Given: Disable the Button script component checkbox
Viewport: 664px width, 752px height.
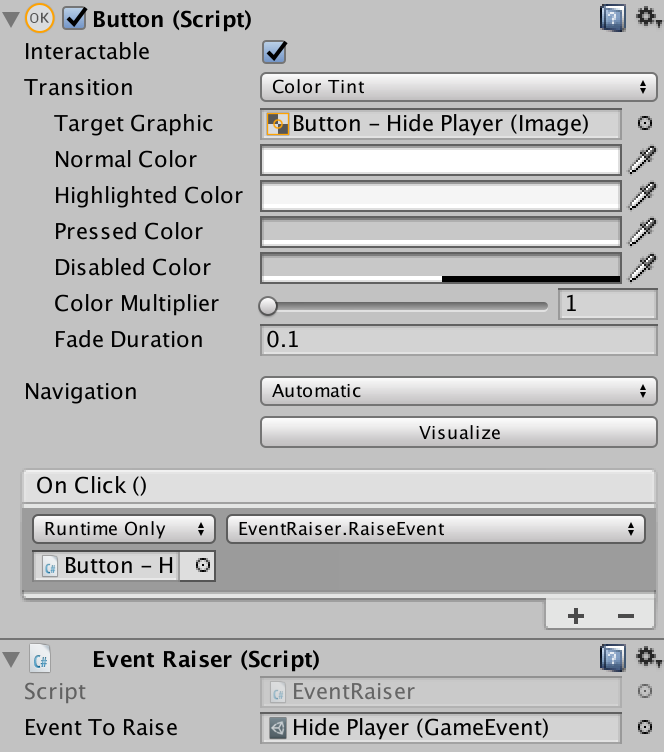Looking at the screenshot, I should pos(75,19).
